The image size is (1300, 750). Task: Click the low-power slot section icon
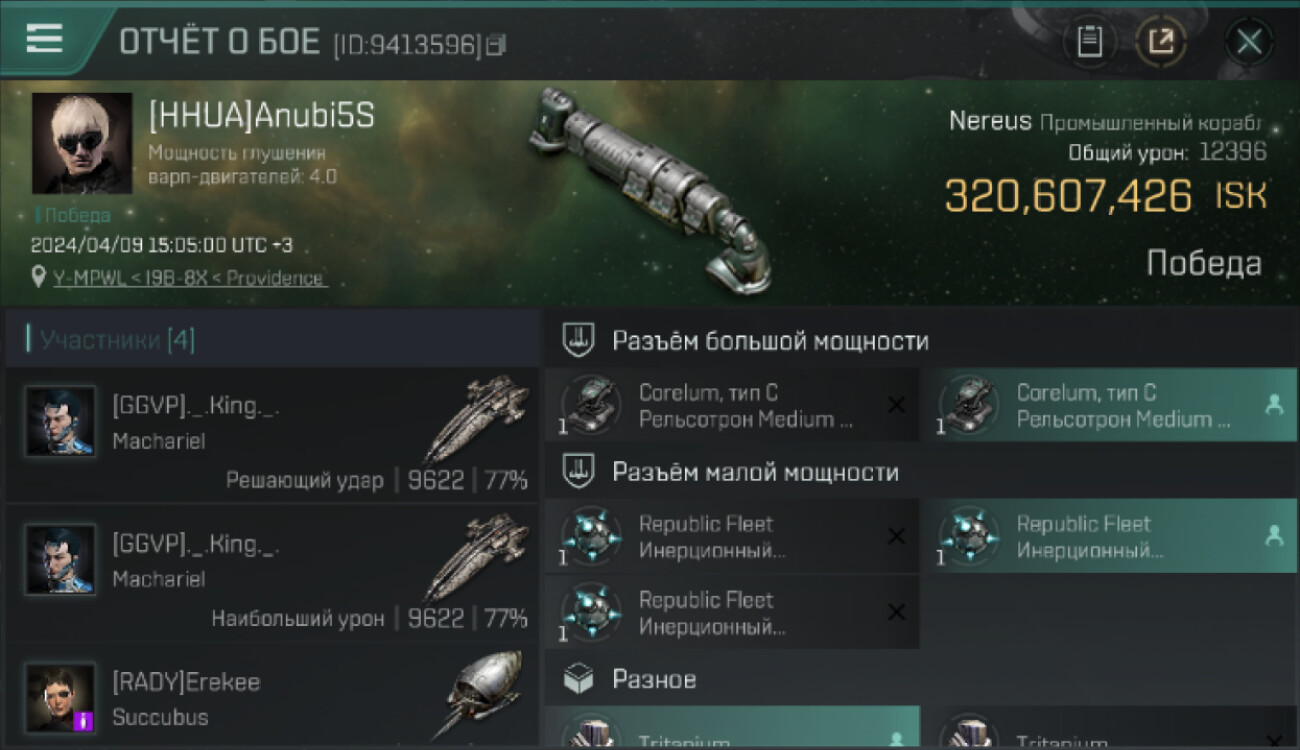(x=580, y=471)
